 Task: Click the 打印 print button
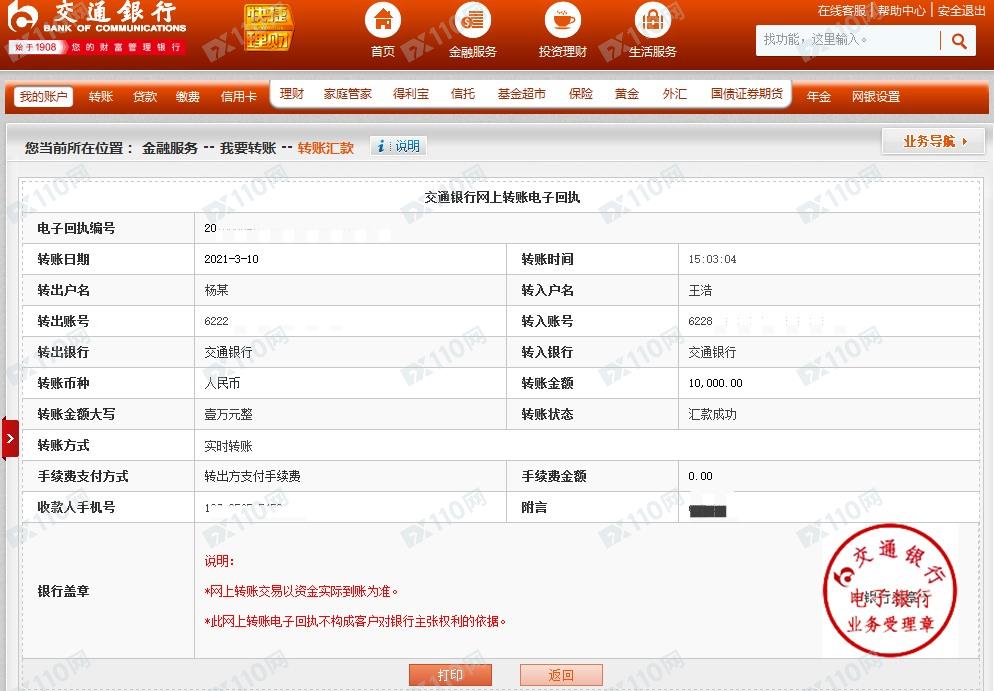(450, 675)
